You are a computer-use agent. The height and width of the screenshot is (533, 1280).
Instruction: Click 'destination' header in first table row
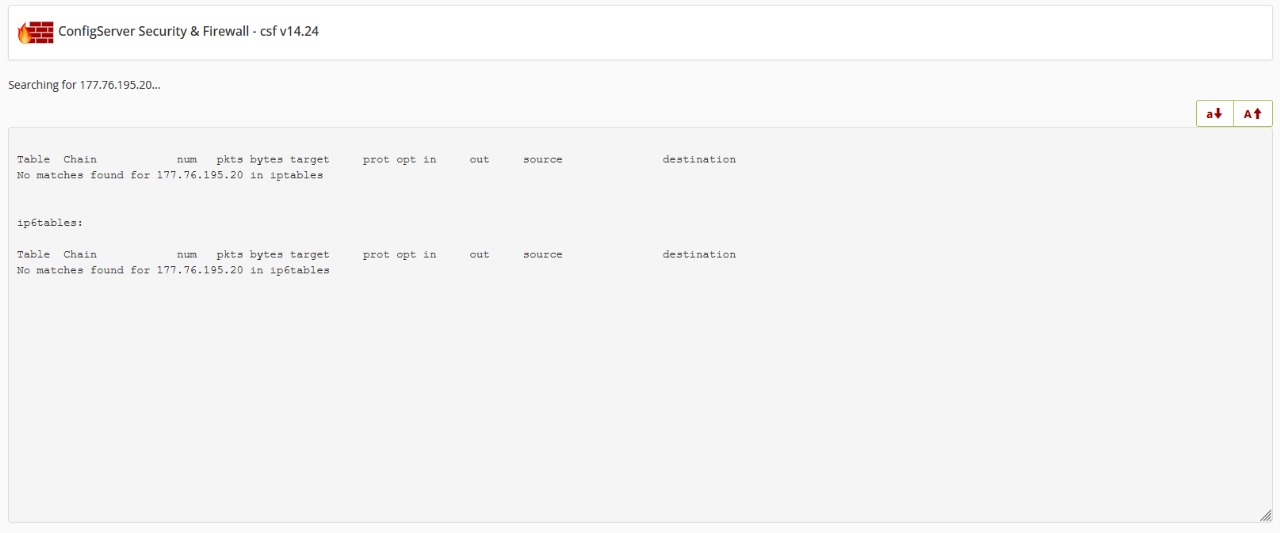(x=698, y=159)
